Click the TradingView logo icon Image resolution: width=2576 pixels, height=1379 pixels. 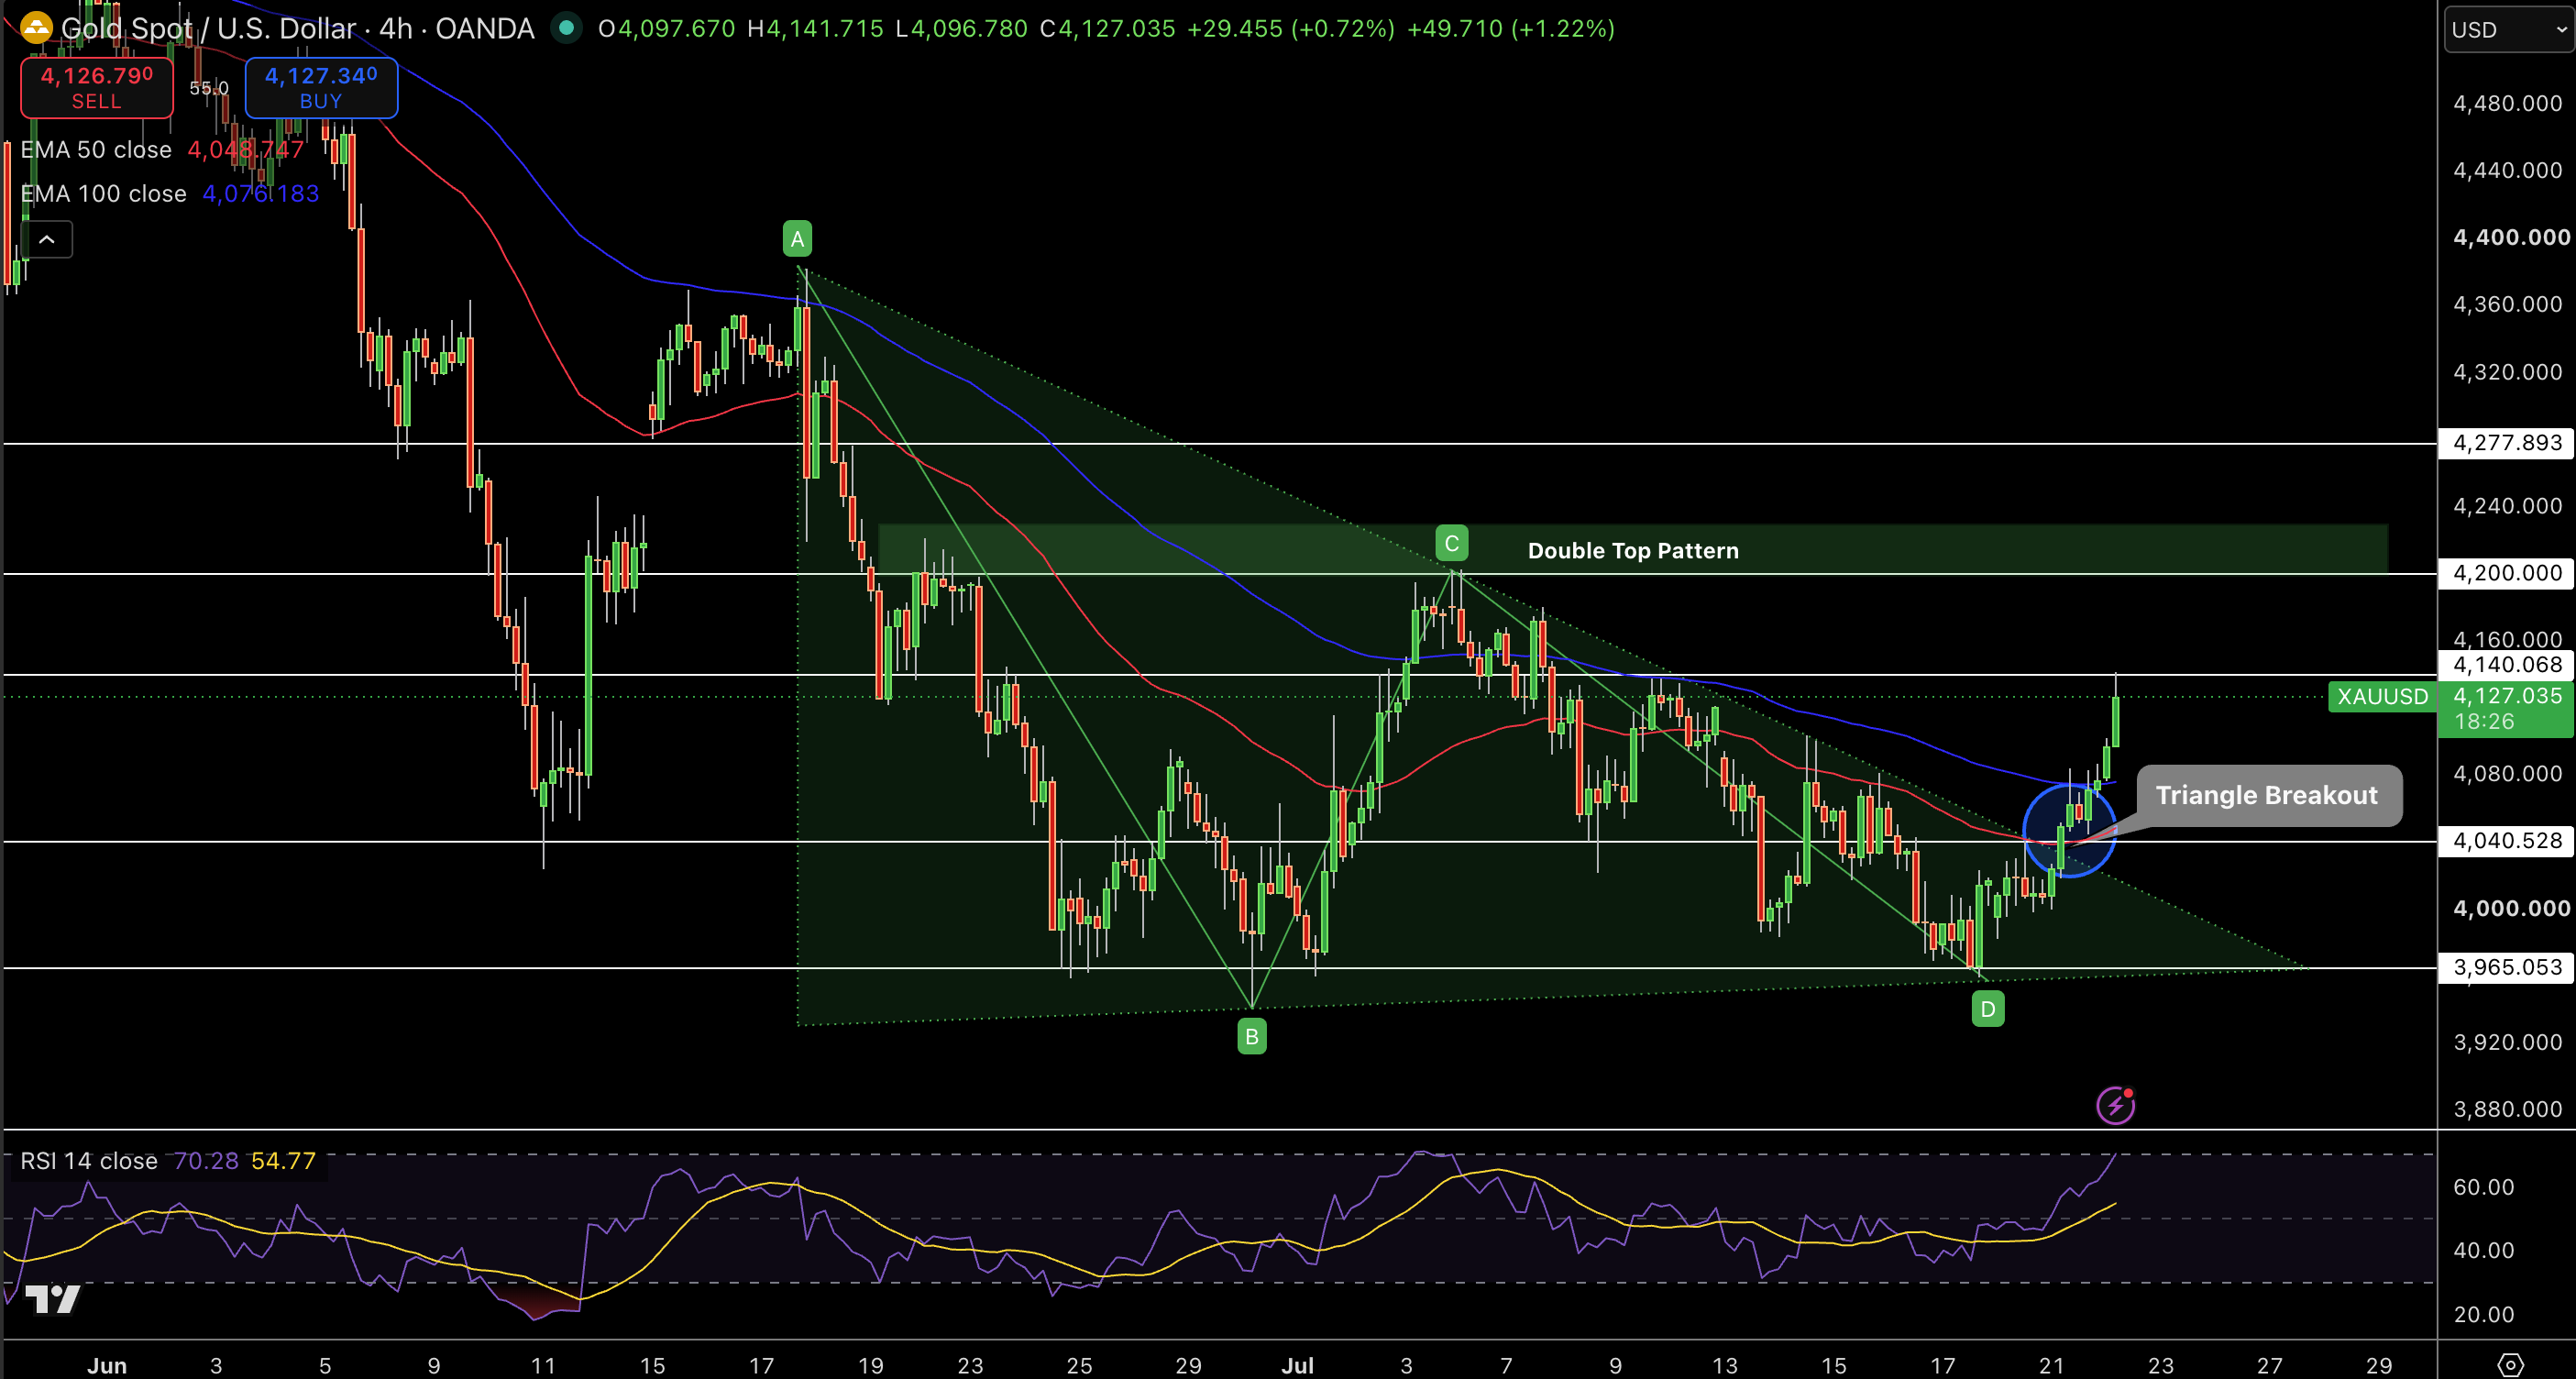click(52, 1298)
